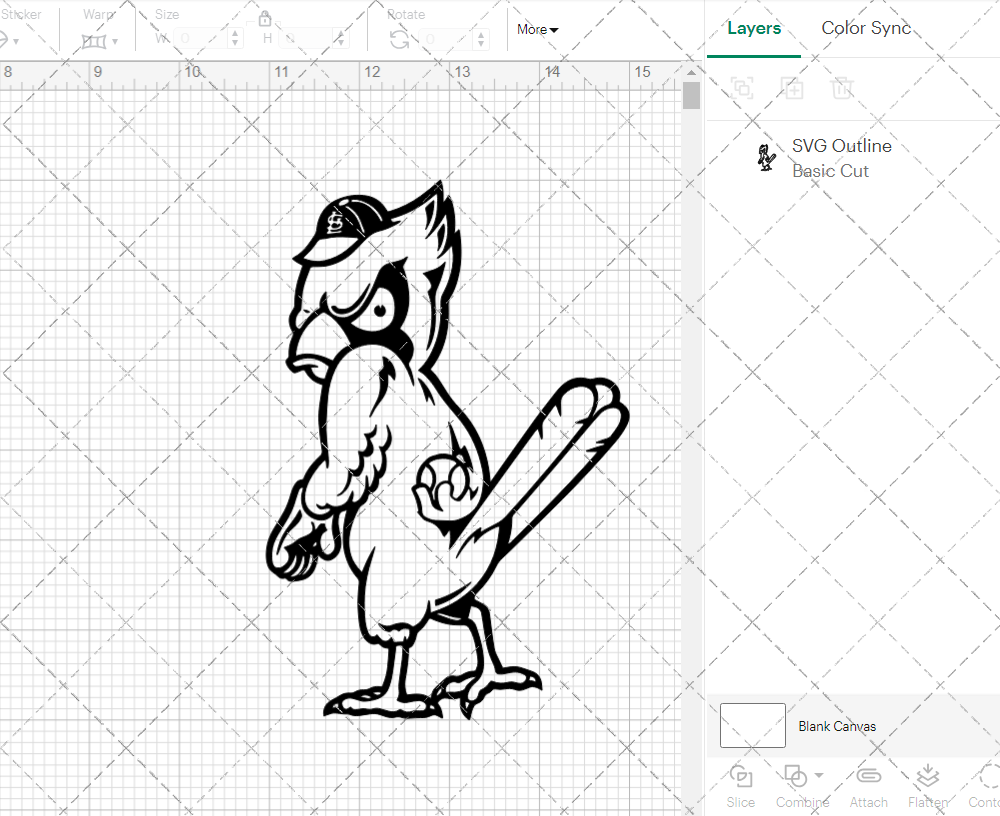Click the Duplicate layer icon
The image size is (1000, 816).
793,88
